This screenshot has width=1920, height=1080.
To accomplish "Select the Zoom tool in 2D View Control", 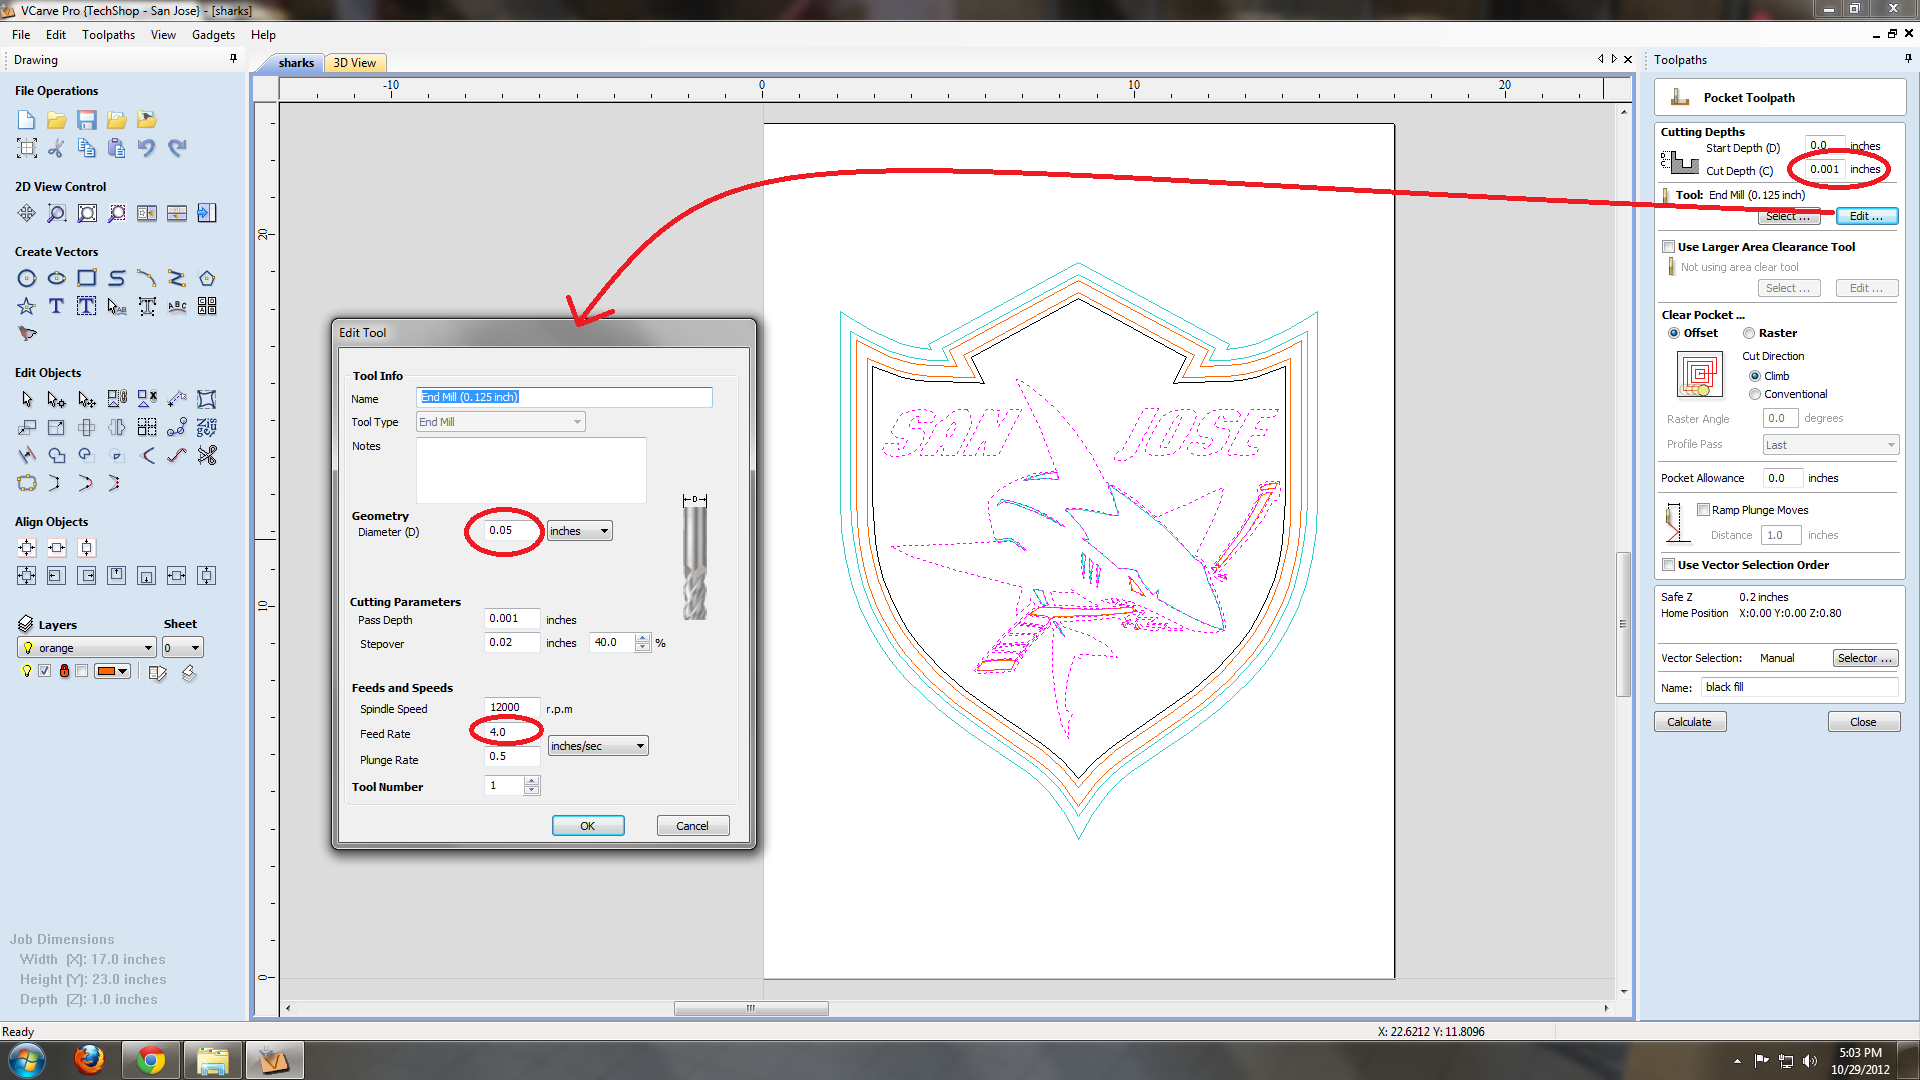I will point(57,213).
